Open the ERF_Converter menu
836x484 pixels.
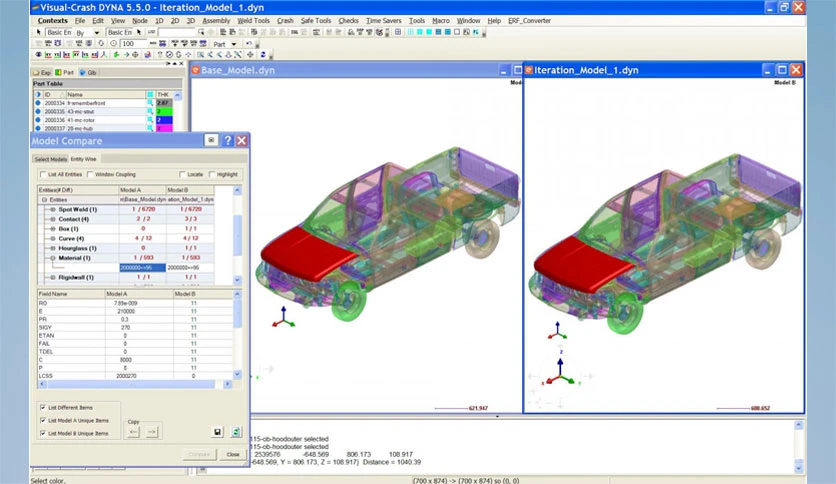529,20
